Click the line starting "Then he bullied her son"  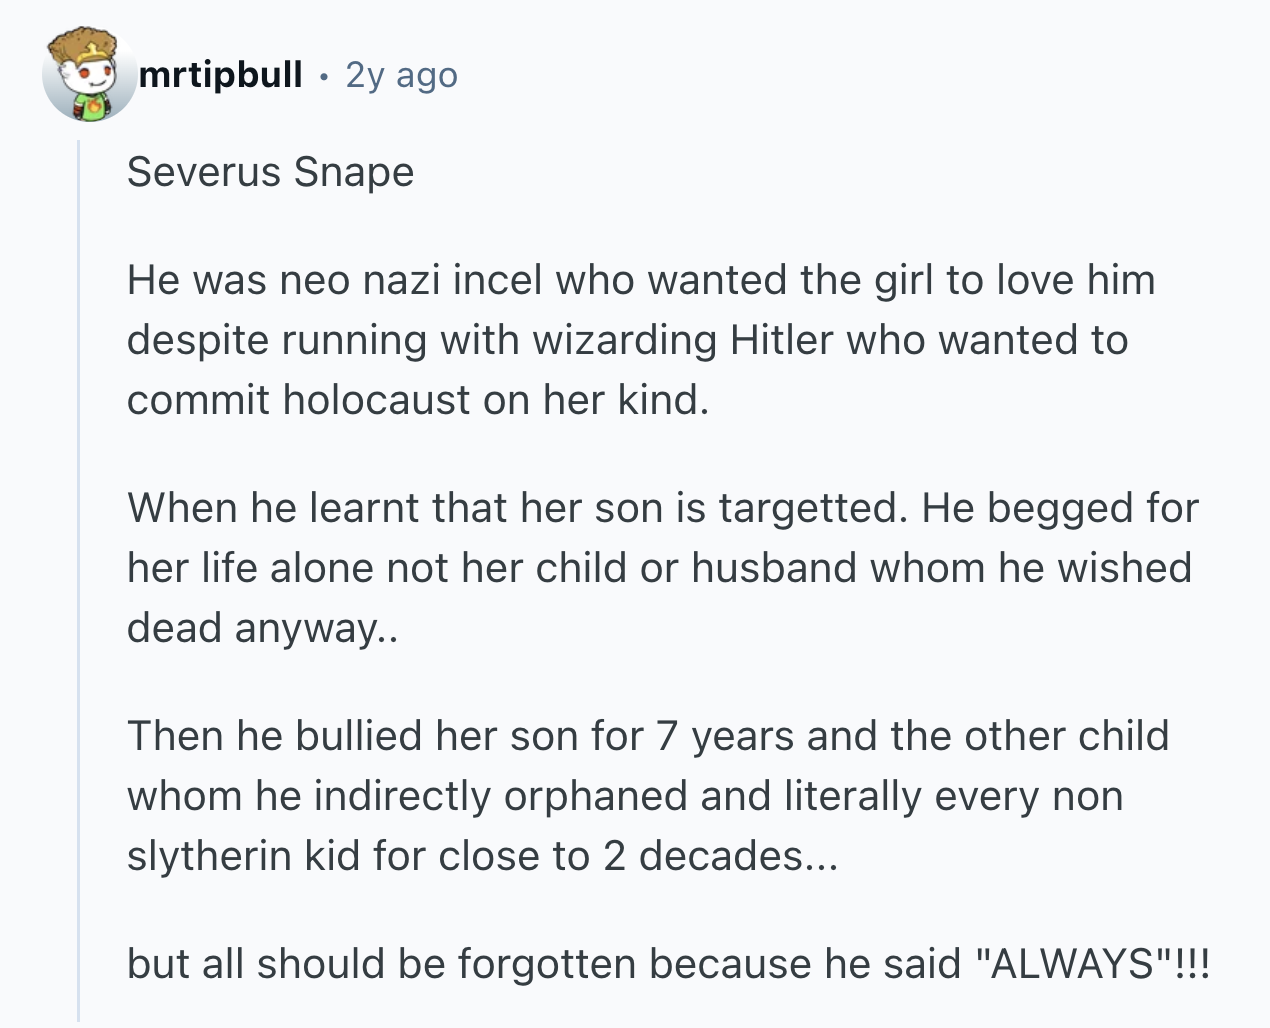pyautogui.click(x=648, y=736)
